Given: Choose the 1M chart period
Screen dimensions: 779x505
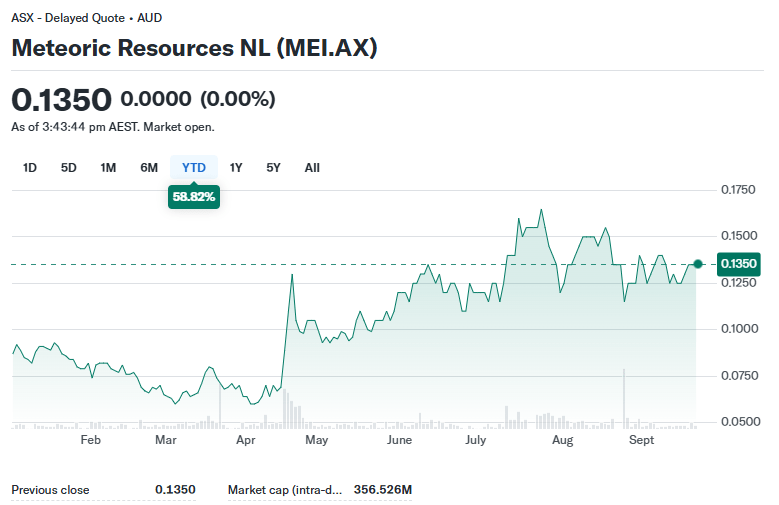Looking at the screenshot, I should click(x=108, y=168).
